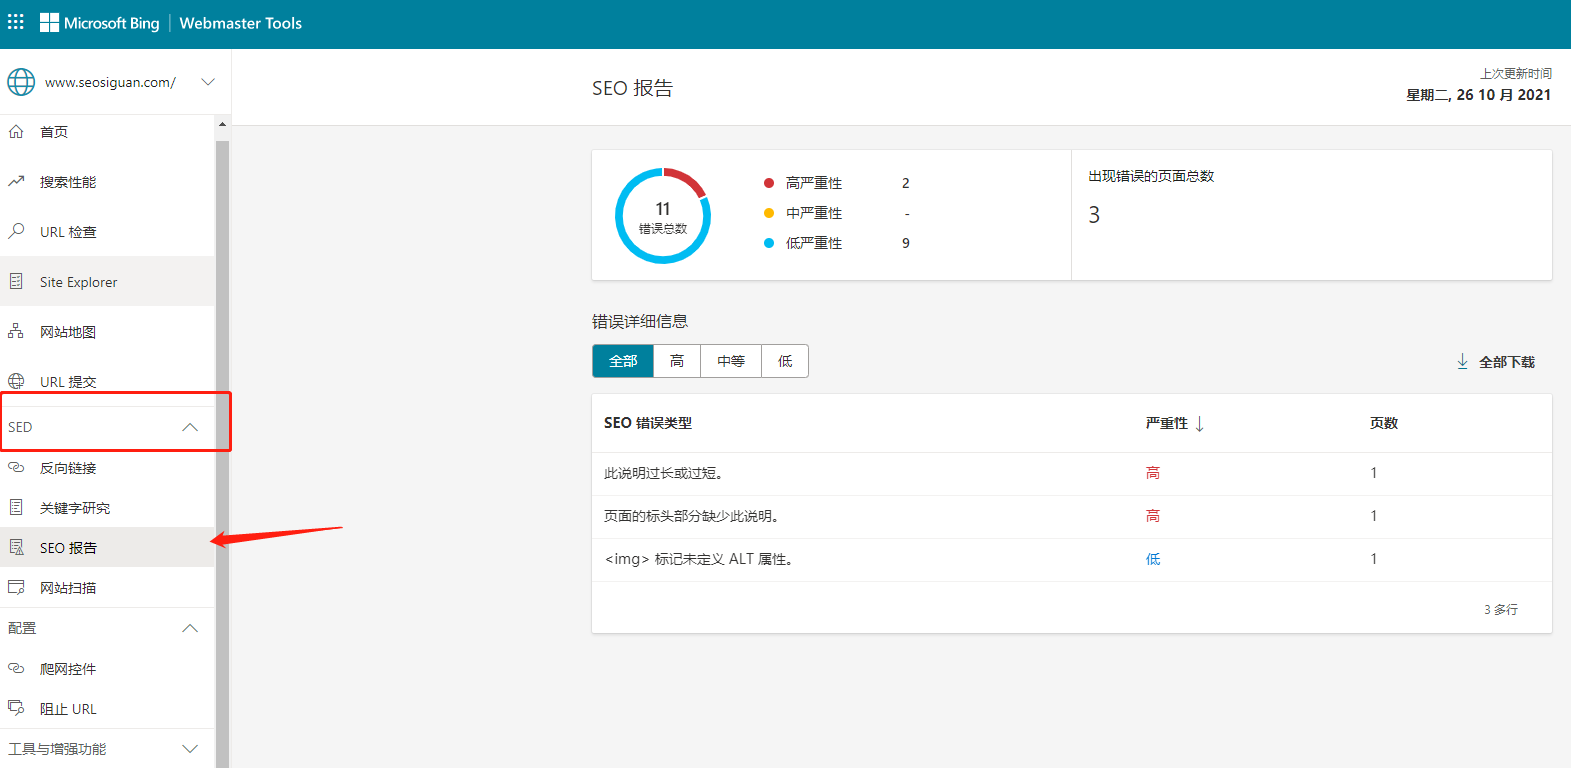Click the 3 多行 row count text

coord(1501,609)
